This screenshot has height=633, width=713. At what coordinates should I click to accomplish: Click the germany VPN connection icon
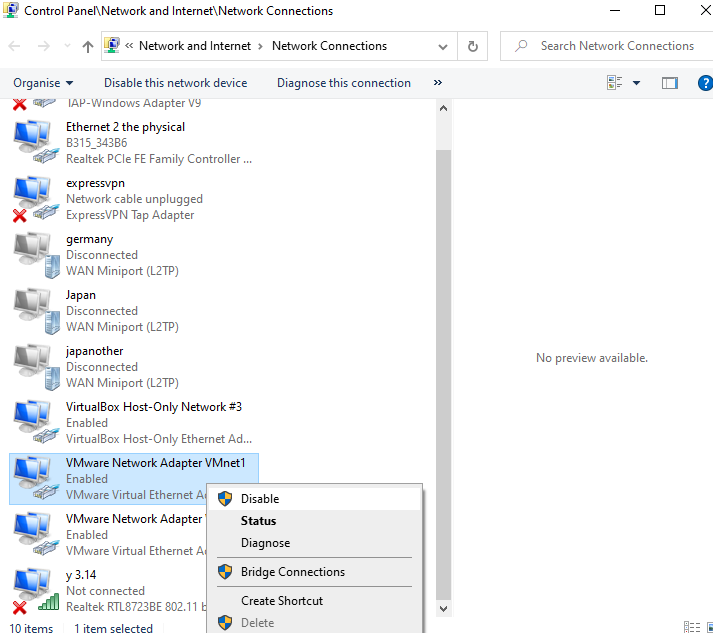36,255
